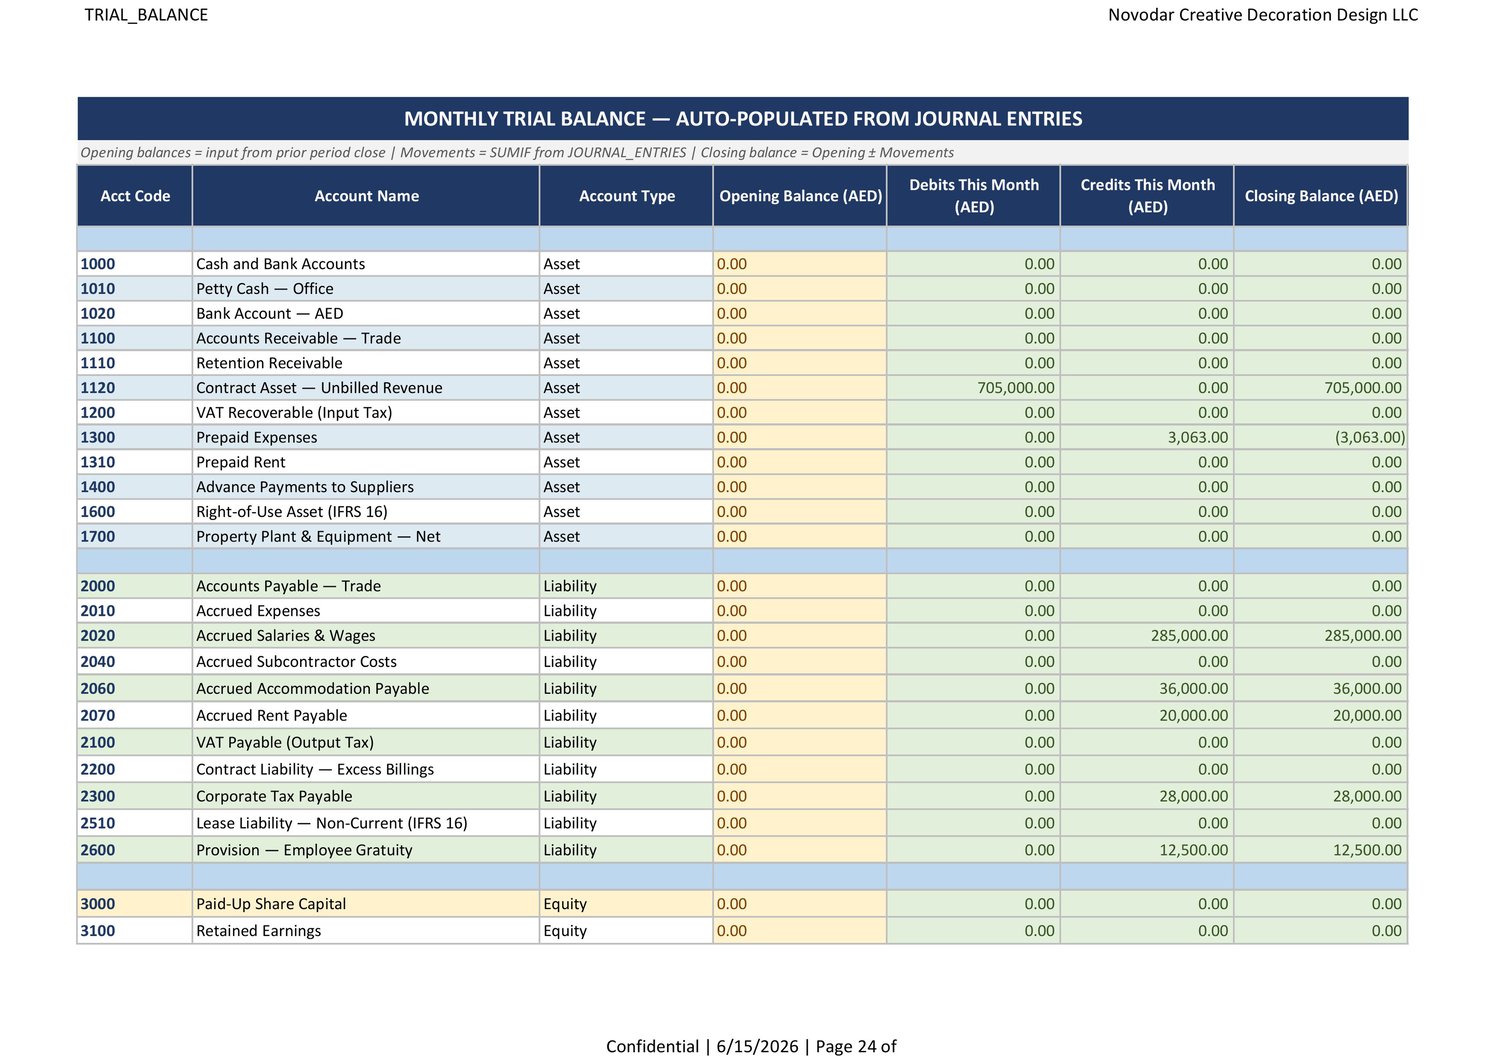Select 'Bank Account — AED' cell
The width and height of the screenshot is (1500, 1060).
point(366,314)
